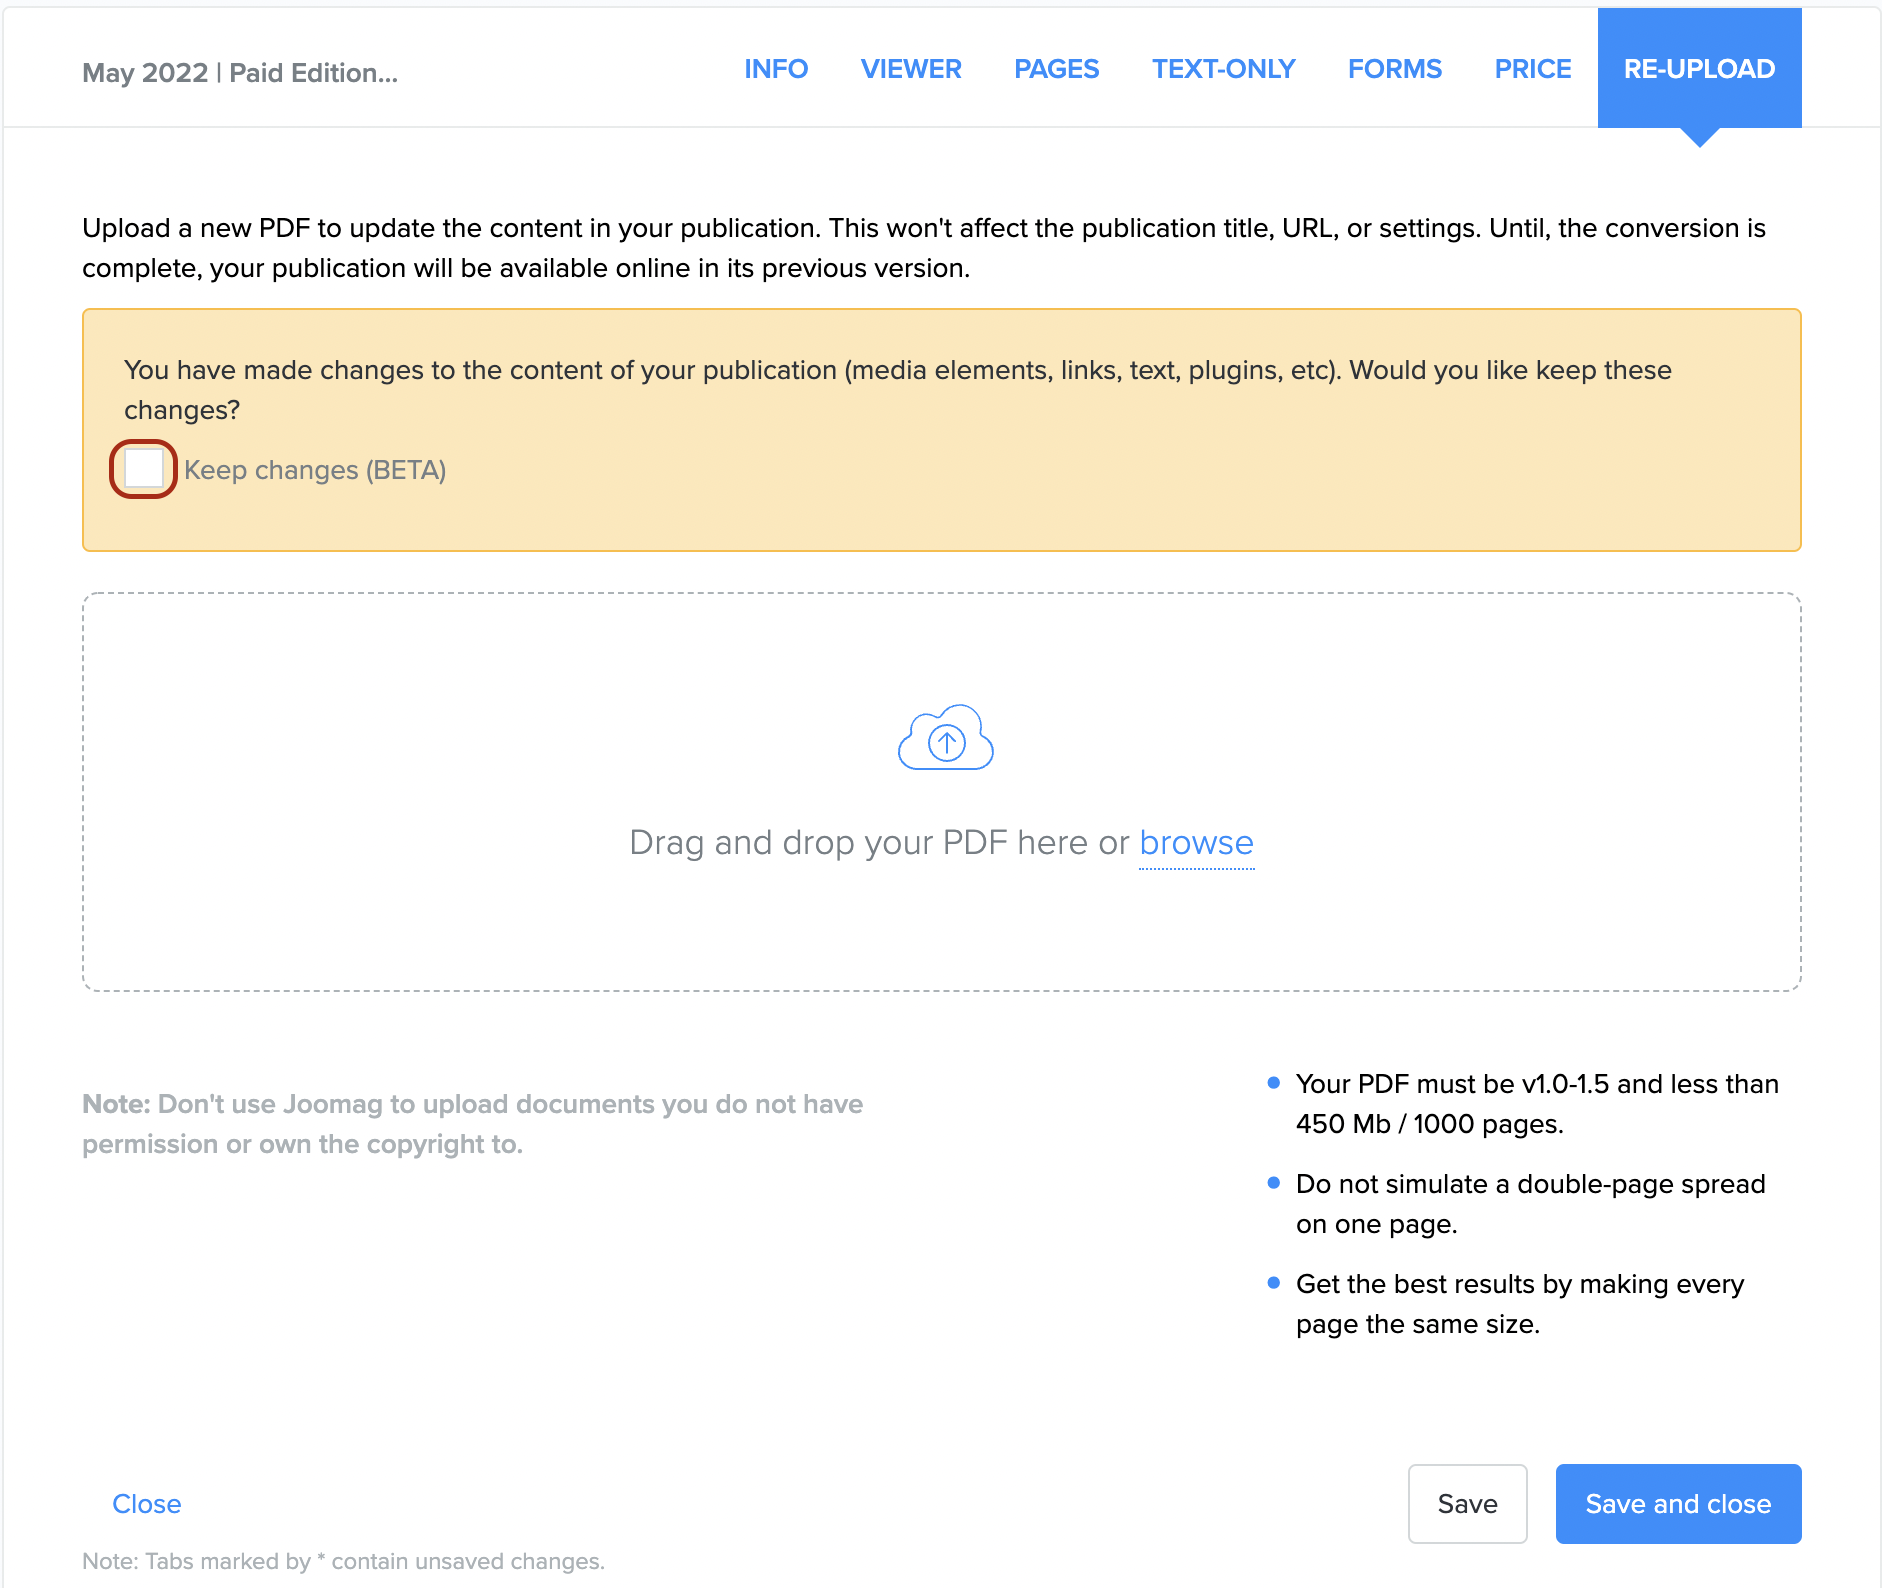Open the INFO tab
Image resolution: width=1882 pixels, height=1588 pixels.
pyautogui.click(x=775, y=69)
